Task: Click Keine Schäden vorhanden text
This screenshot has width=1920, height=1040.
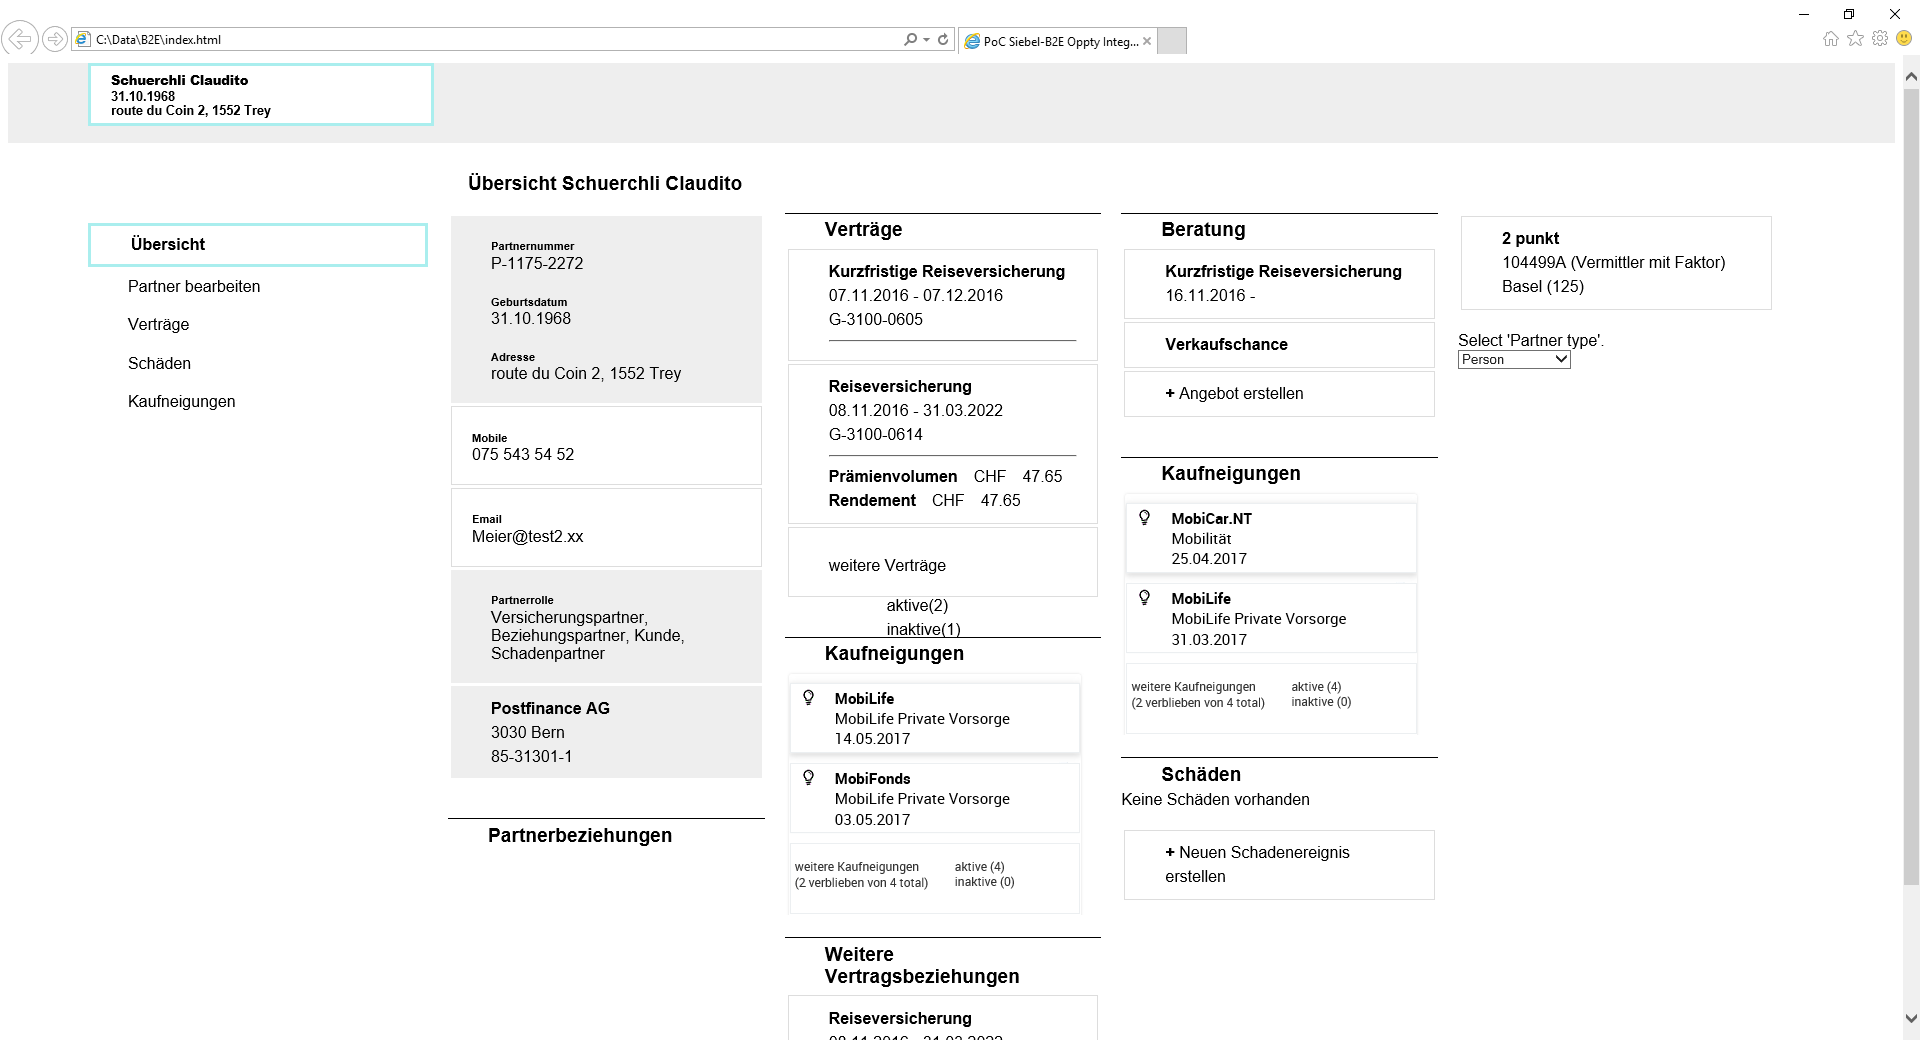Action: (1215, 800)
